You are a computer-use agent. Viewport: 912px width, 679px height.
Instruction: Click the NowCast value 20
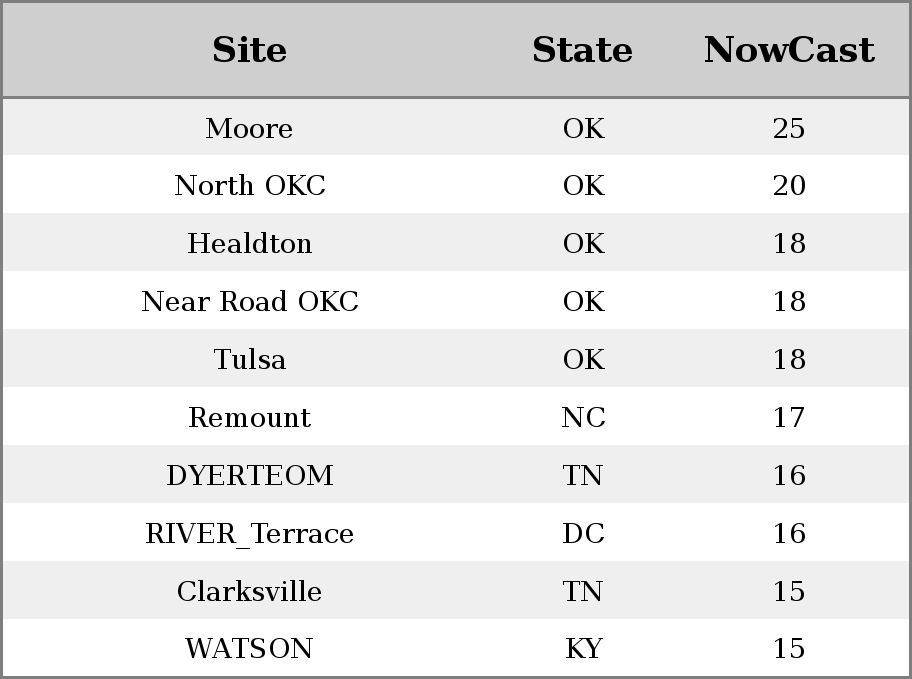point(789,186)
